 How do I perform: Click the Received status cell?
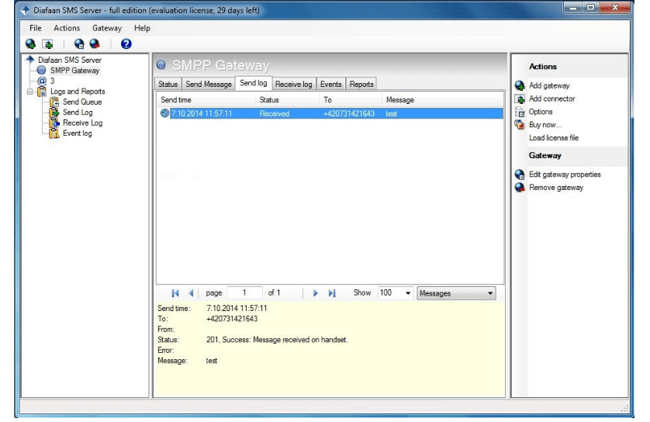pyautogui.click(x=274, y=114)
